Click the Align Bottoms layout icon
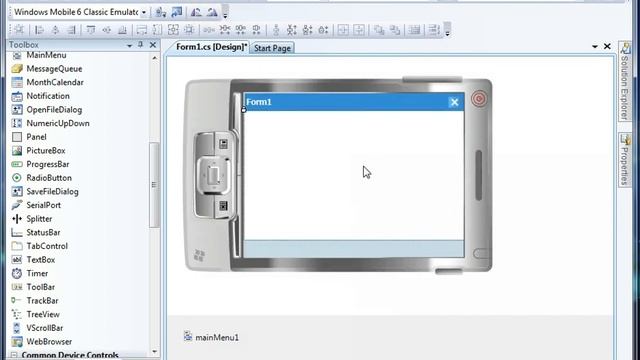This screenshot has width=640, height=360. pyautogui.click(x=122, y=30)
